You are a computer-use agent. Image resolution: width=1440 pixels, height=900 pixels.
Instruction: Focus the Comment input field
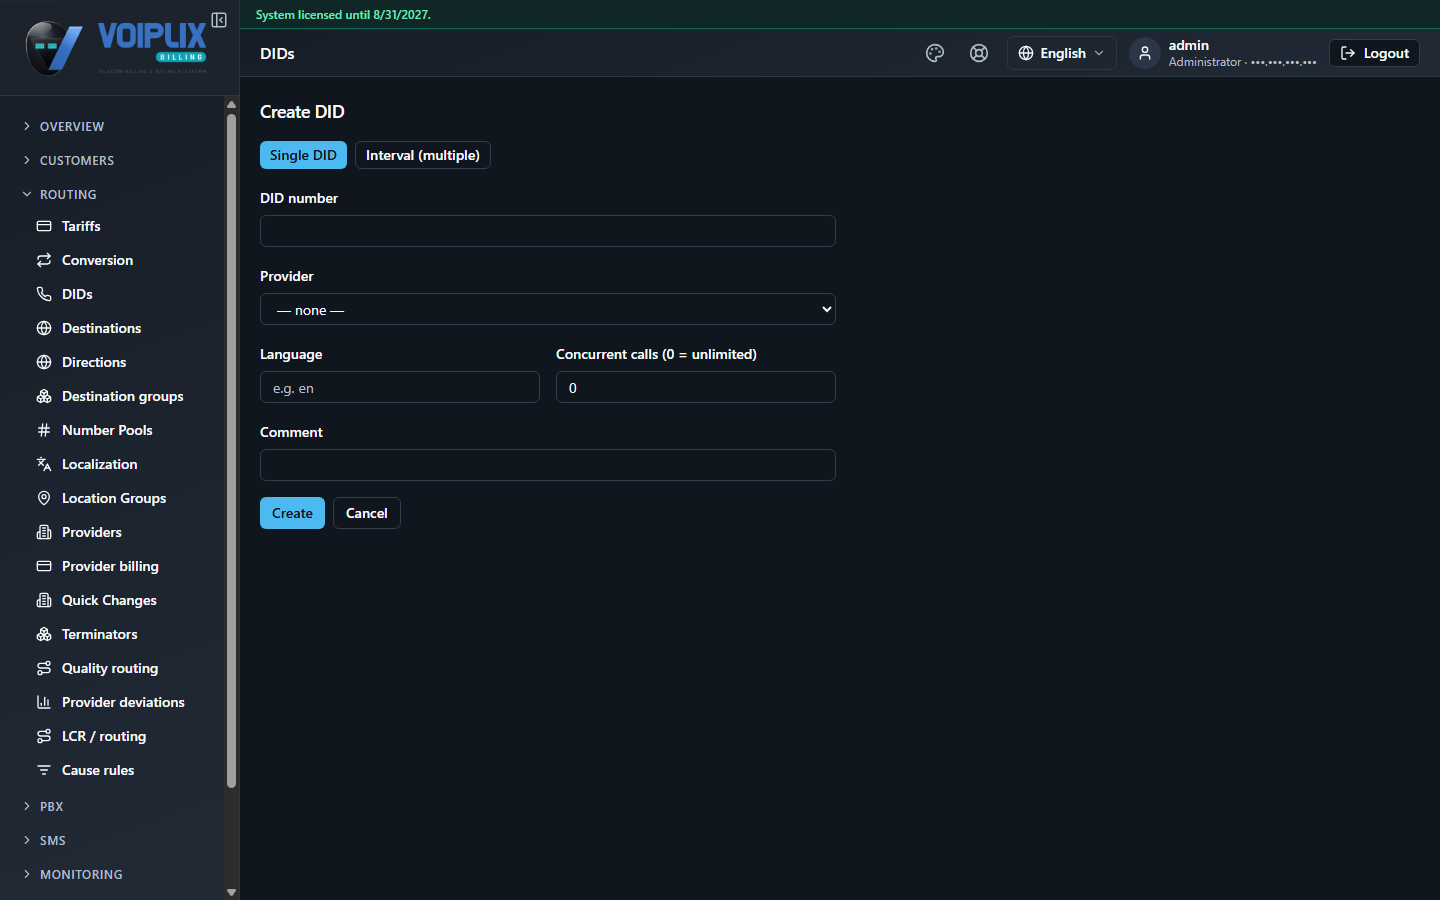coord(548,465)
